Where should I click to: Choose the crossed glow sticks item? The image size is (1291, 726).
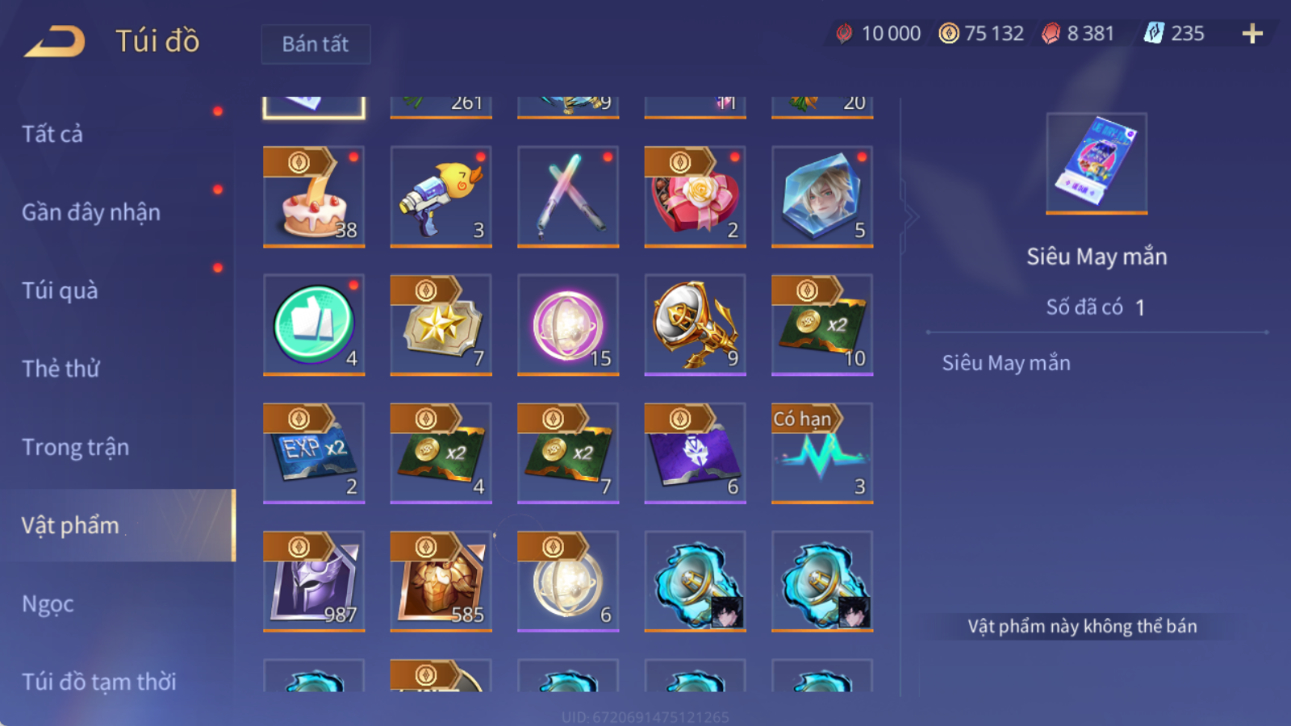(x=568, y=196)
